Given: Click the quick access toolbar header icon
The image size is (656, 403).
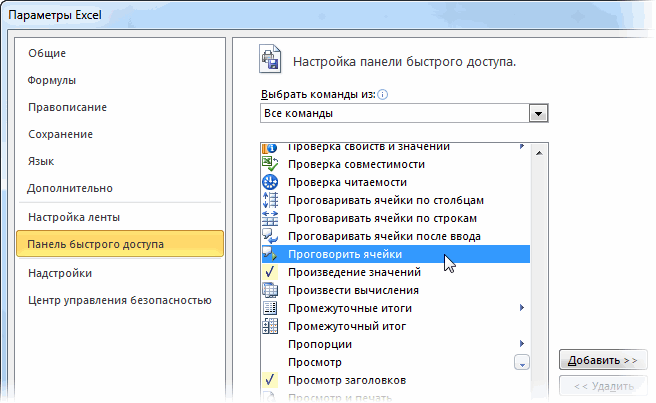Looking at the screenshot, I should pyautogui.click(x=270, y=59).
